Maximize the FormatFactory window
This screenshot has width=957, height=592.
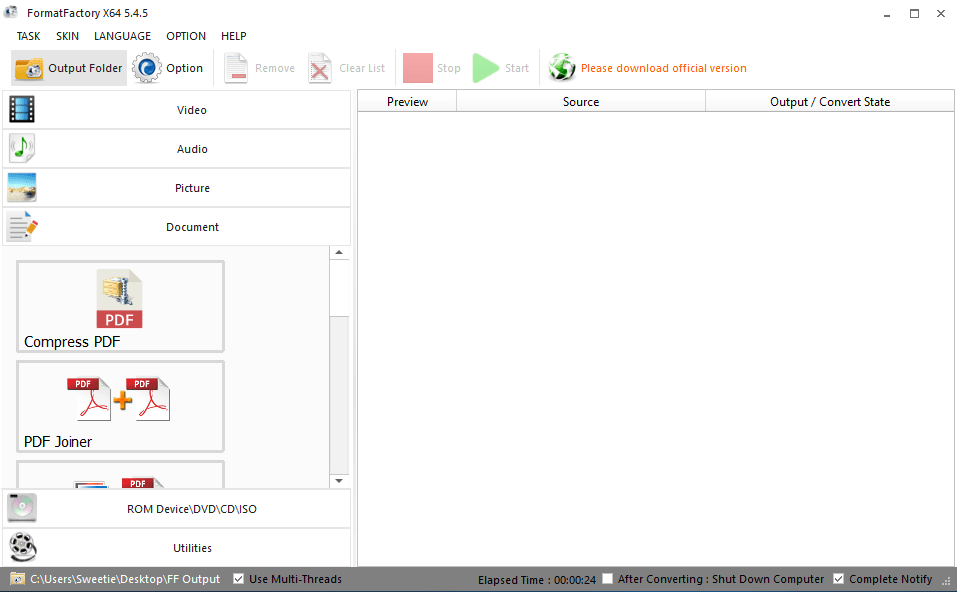pyautogui.click(x=914, y=13)
